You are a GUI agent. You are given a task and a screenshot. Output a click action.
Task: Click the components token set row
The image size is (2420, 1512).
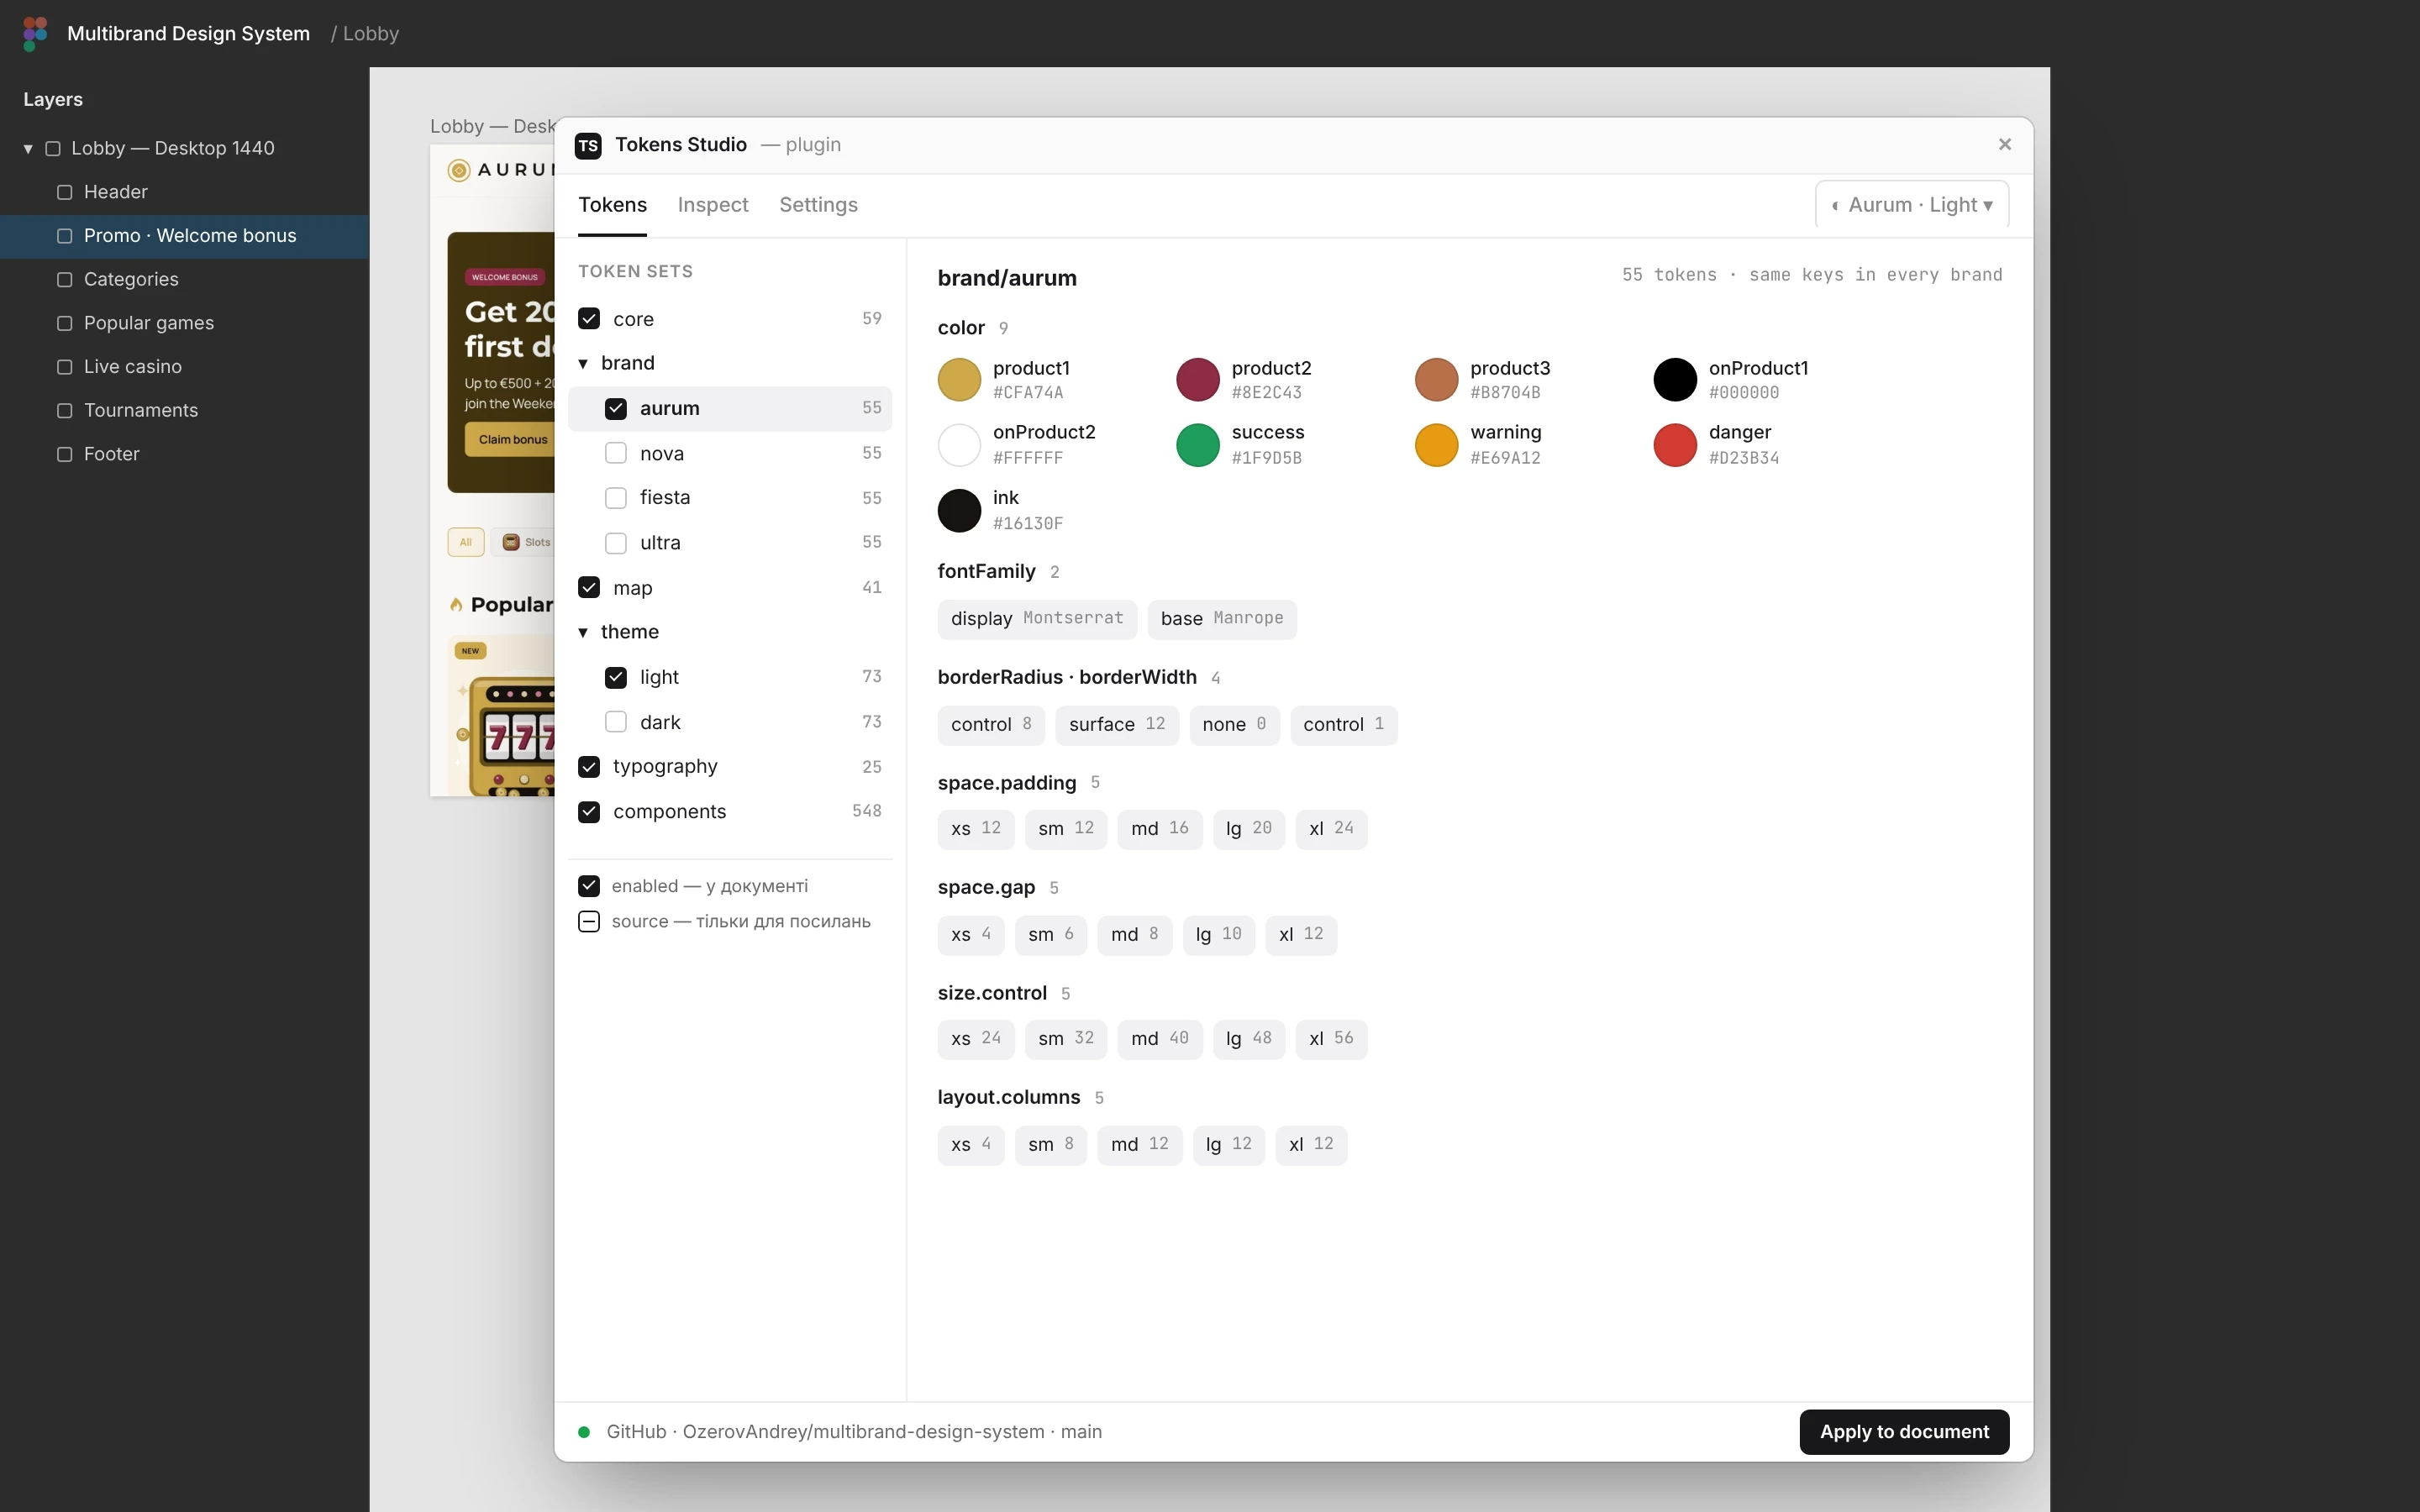click(730, 812)
